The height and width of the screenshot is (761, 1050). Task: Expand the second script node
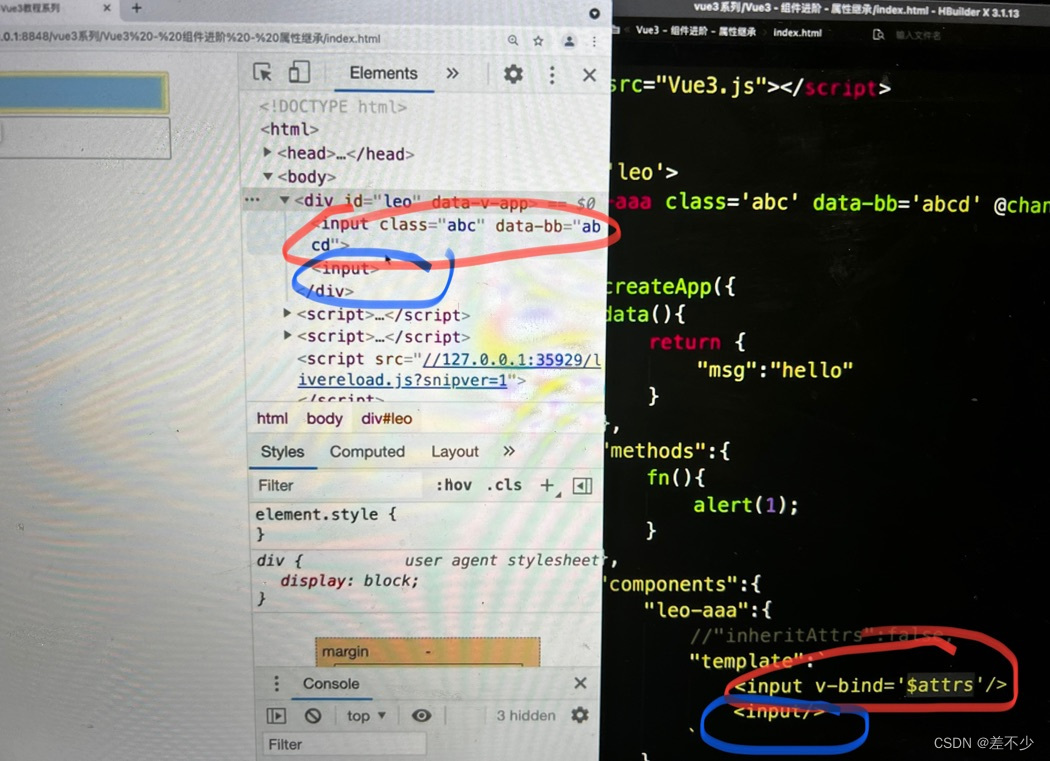(x=287, y=335)
